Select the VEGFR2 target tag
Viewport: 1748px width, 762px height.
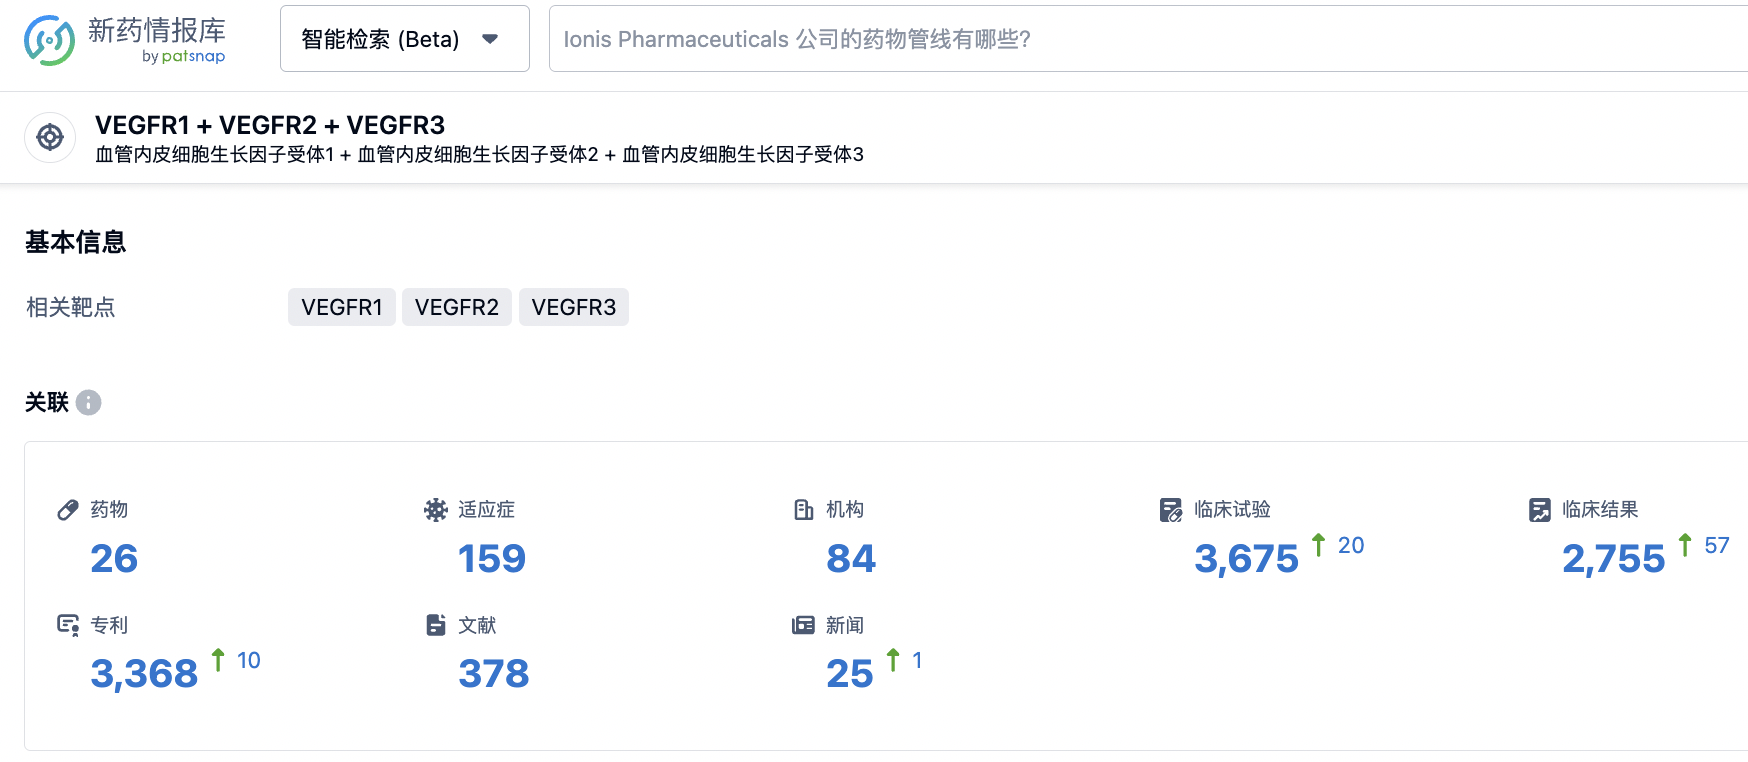click(x=457, y=307)
